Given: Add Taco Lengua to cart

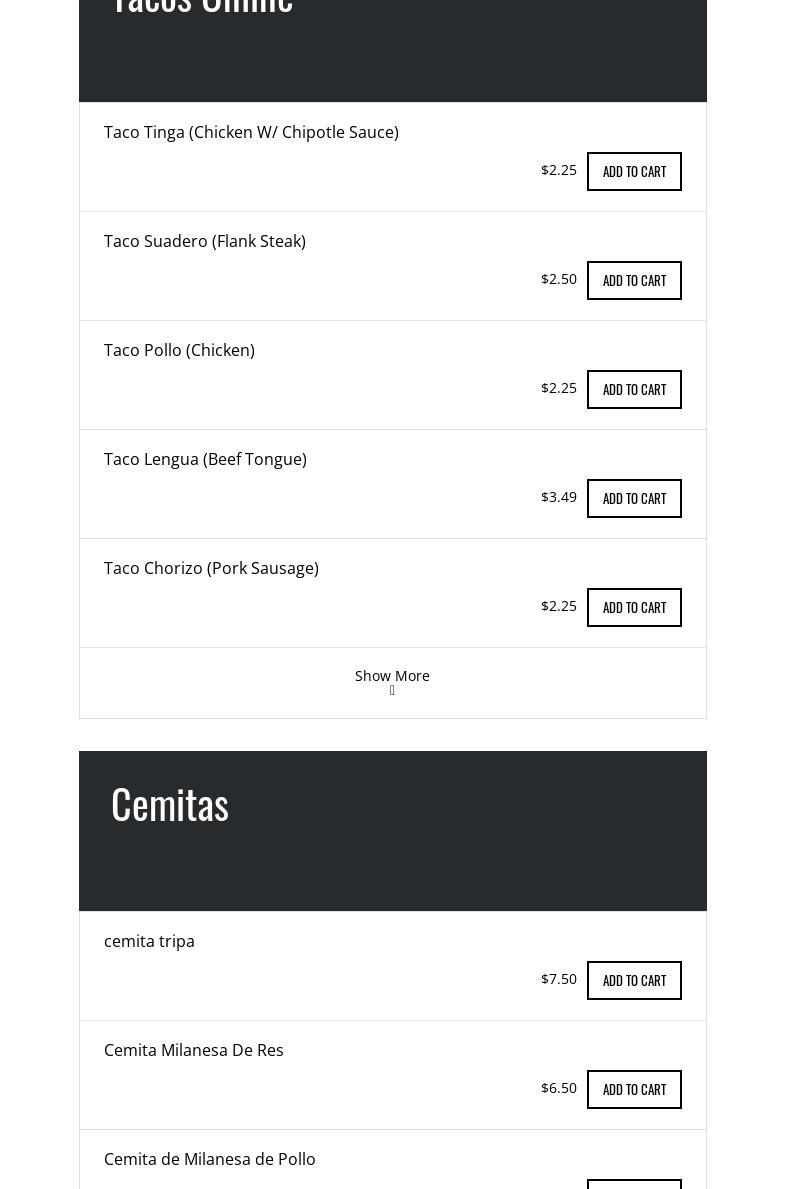Looking at the screenshot, I should click(634, 498).
